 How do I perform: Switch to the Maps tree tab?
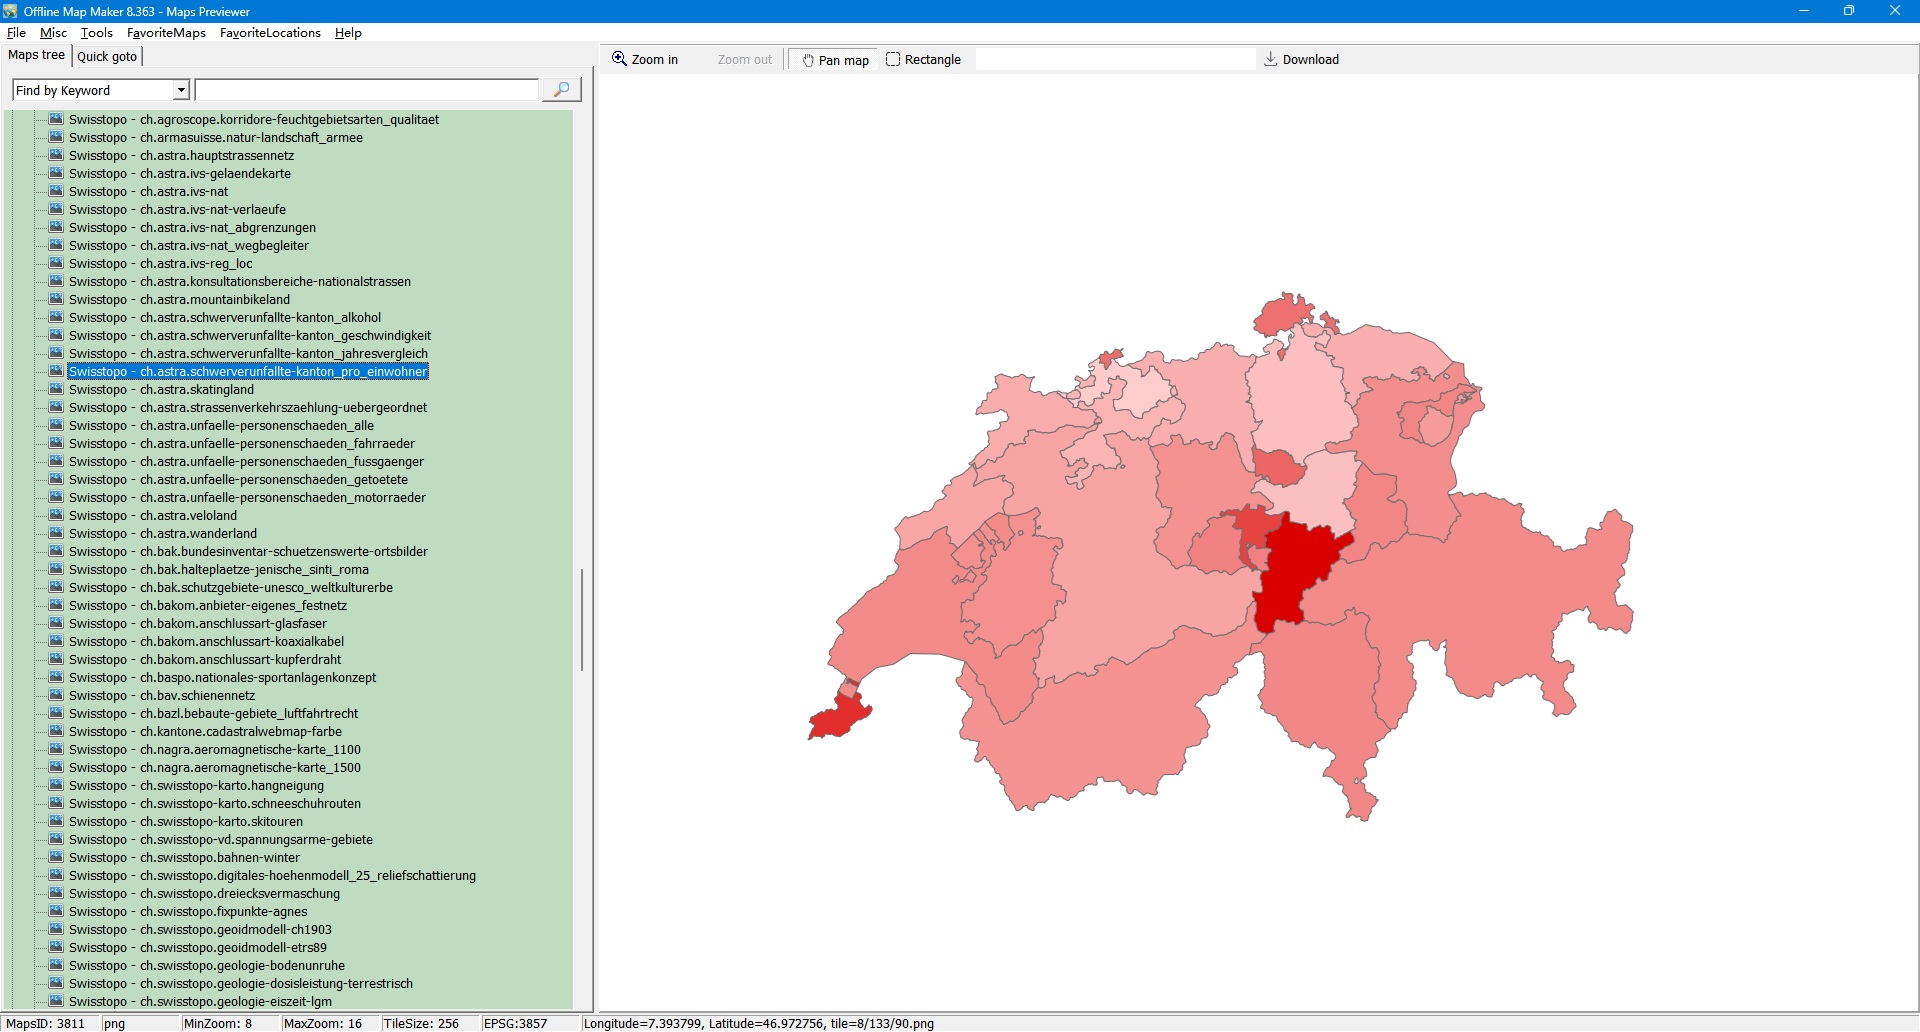tap(36, 56)
